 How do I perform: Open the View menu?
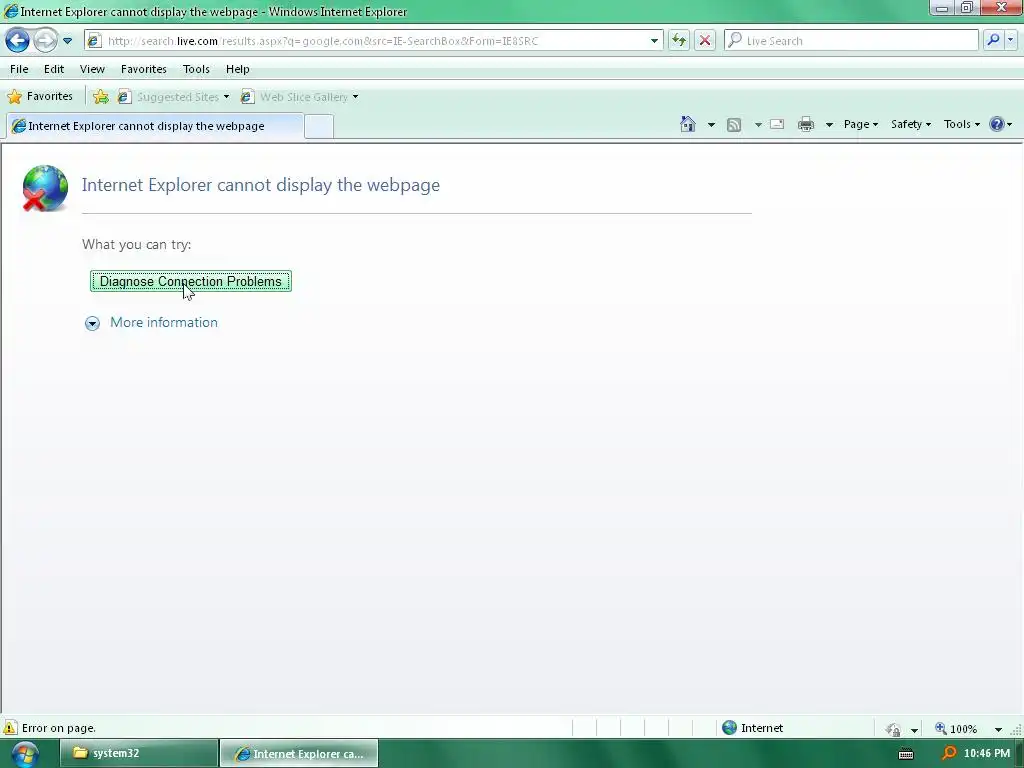click(92, 69)
